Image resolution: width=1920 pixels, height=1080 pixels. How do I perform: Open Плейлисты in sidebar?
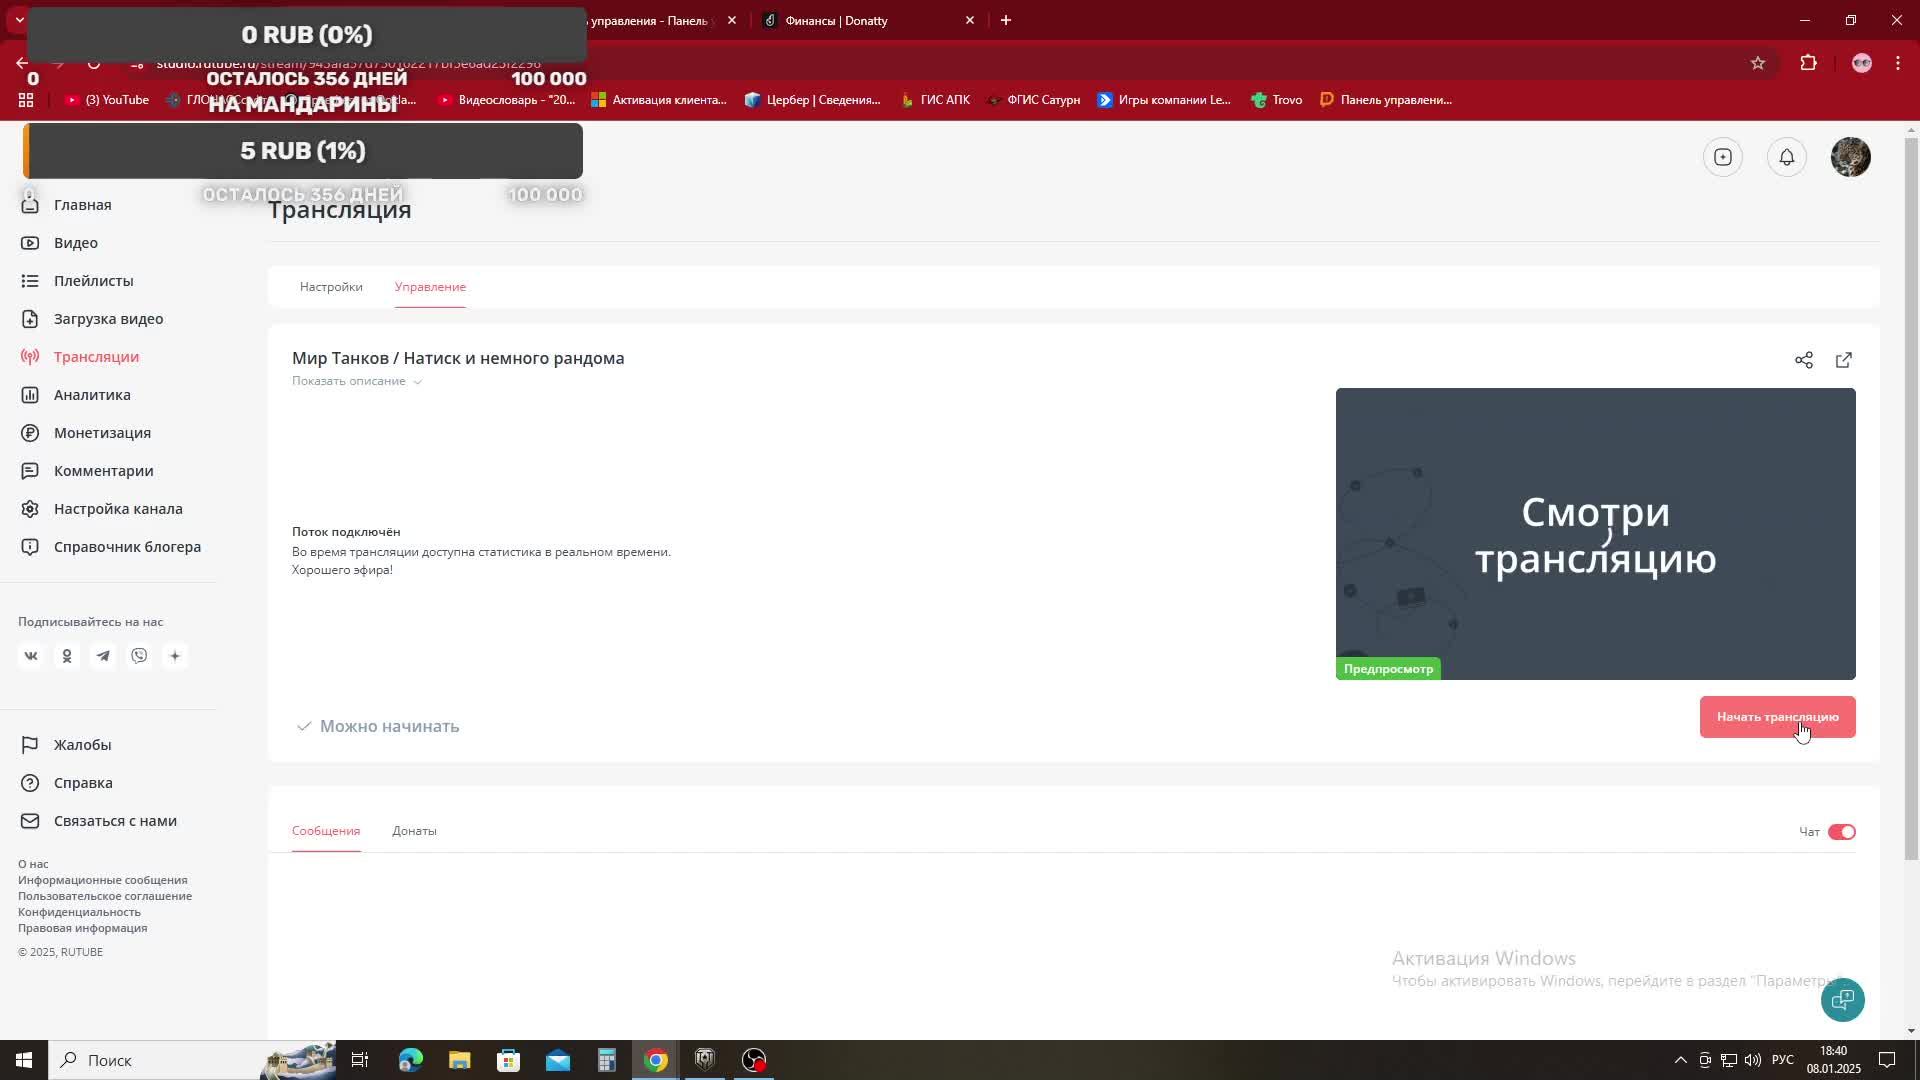pos(93,281)
